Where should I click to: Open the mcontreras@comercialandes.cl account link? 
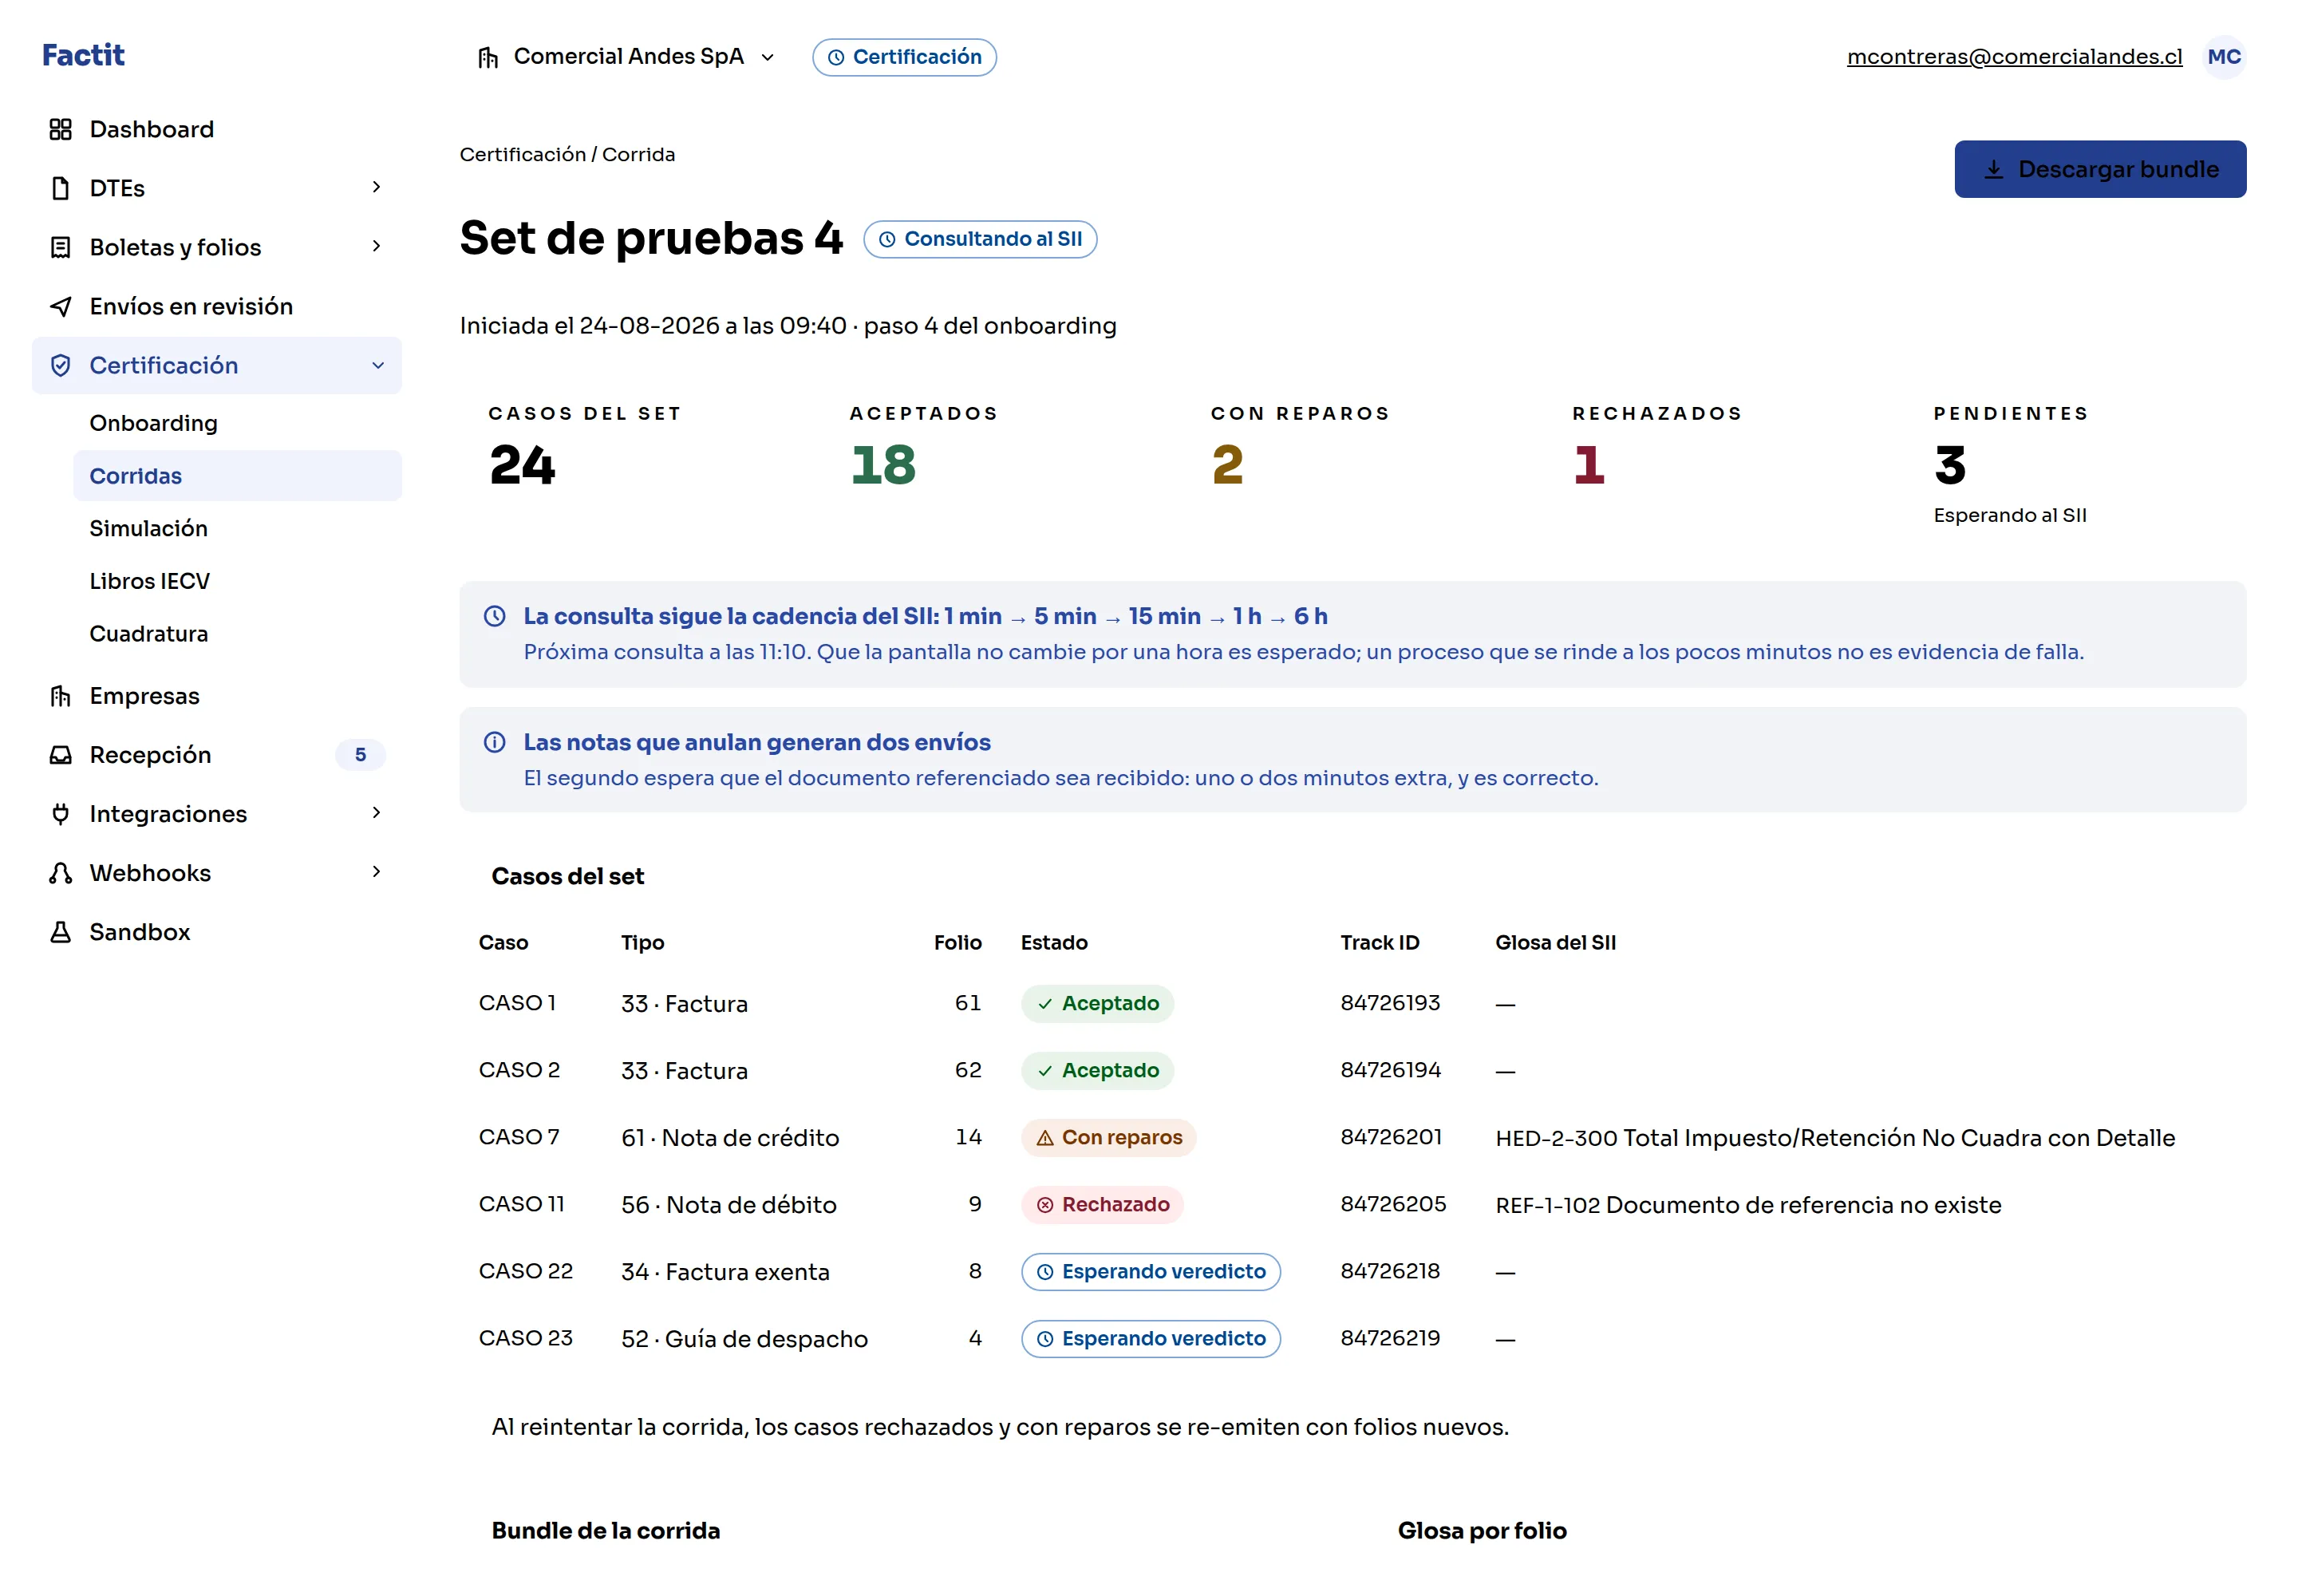[2014, 57]
